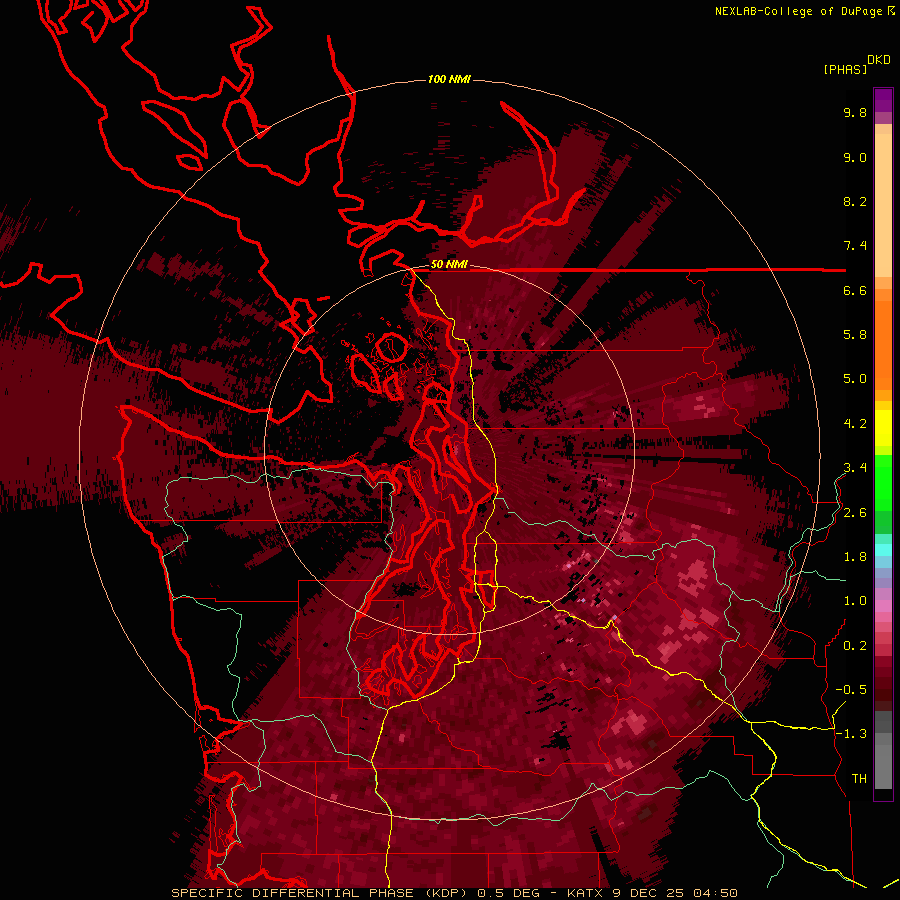
Task: Click the 3.4 scale value
Action: coord(855,468)
